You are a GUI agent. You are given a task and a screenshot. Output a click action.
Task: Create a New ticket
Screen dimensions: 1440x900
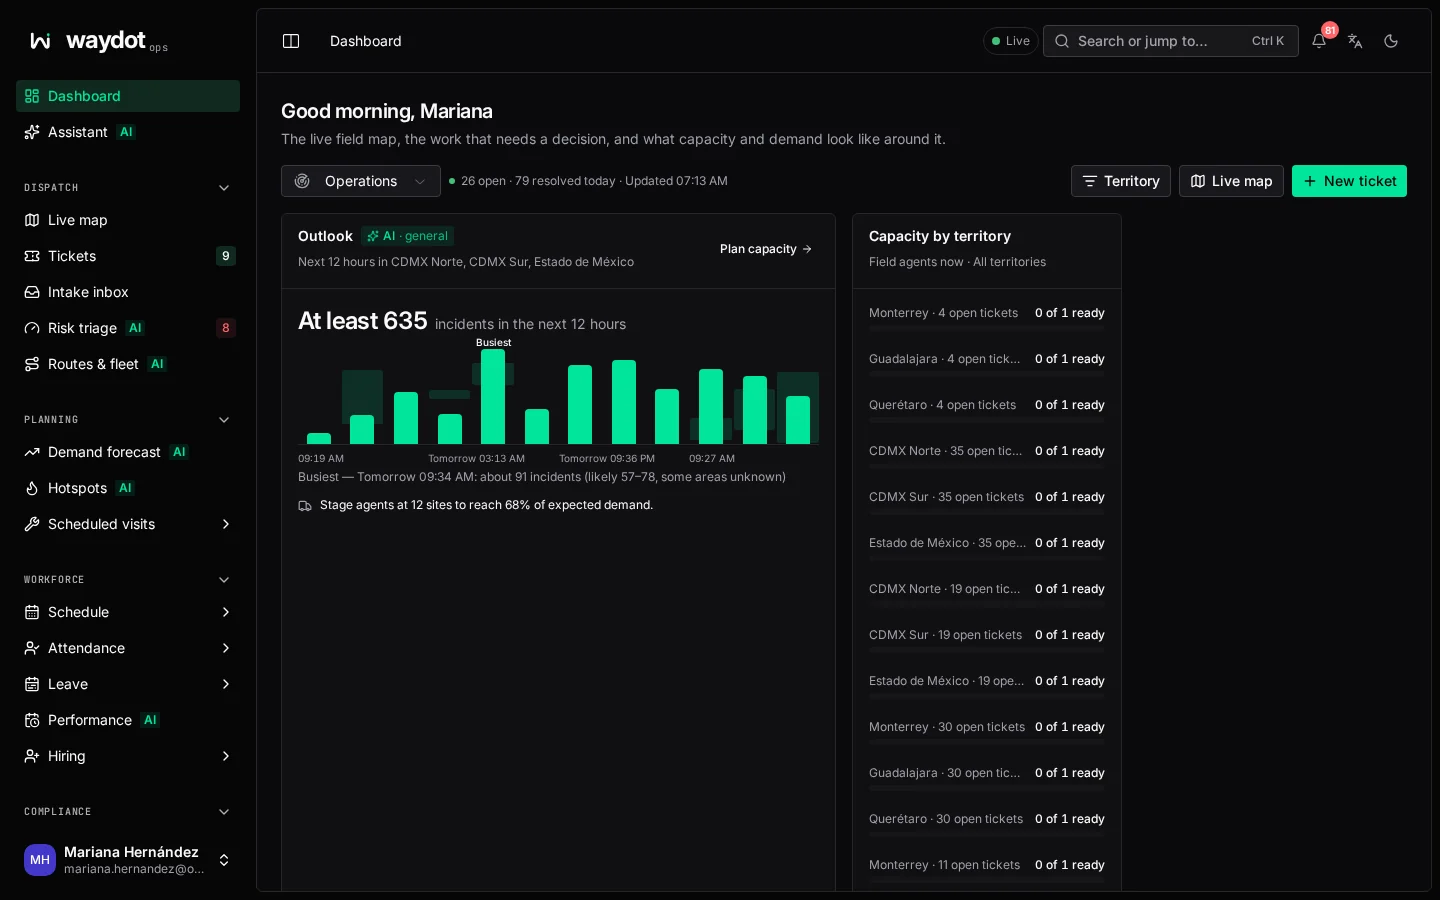pos(1349,181)
